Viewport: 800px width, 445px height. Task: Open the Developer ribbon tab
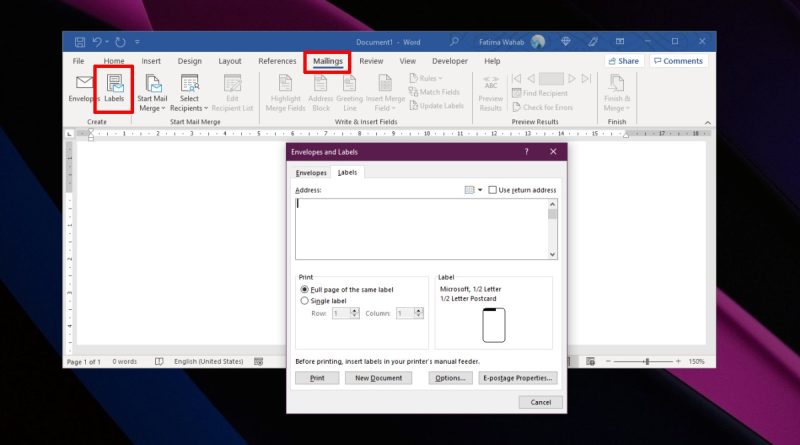point(449,61)
